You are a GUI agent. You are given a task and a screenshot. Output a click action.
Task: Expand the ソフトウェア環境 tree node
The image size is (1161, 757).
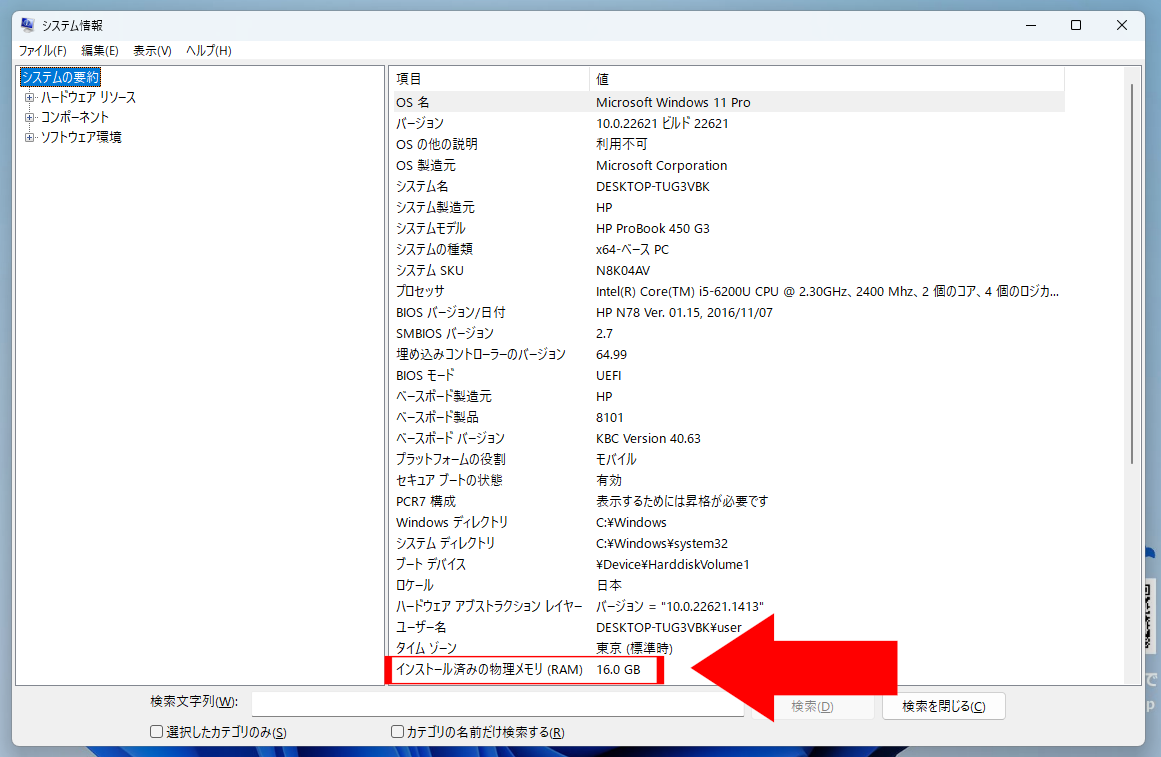[x=30, y=137]
